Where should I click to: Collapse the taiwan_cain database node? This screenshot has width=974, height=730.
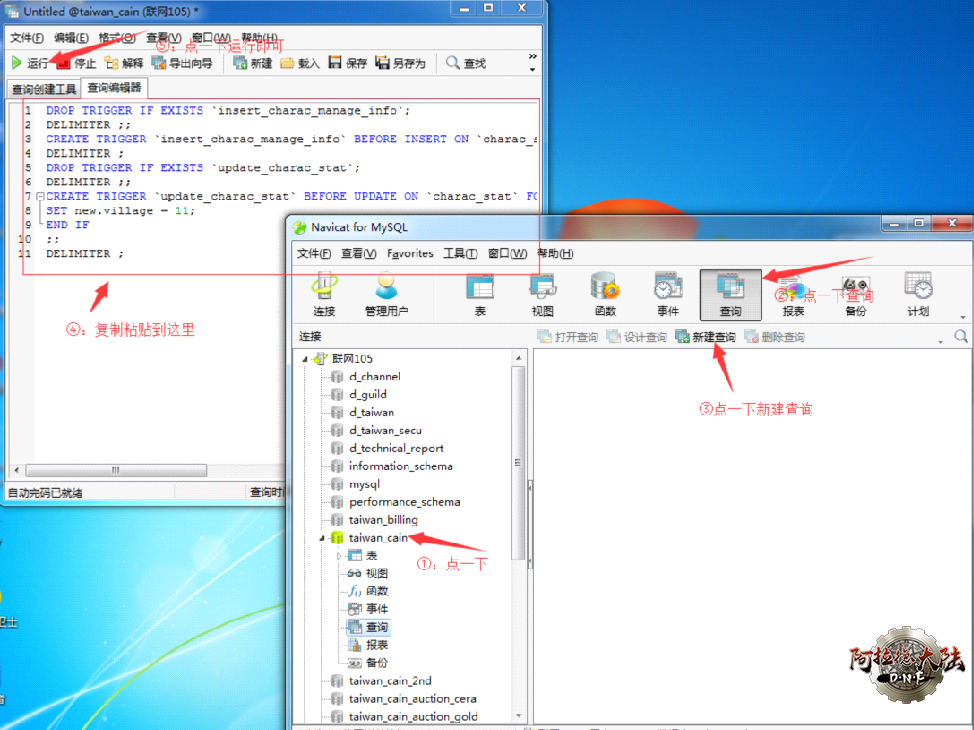click(322, 538)
